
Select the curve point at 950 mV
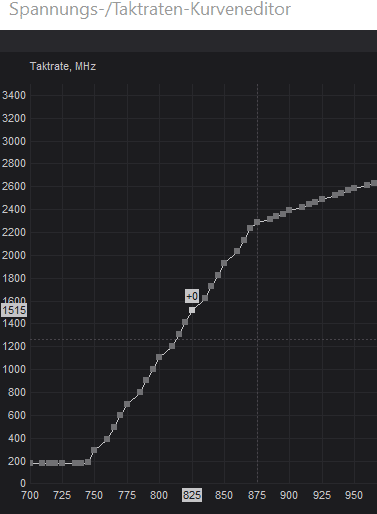coord(354,188)
